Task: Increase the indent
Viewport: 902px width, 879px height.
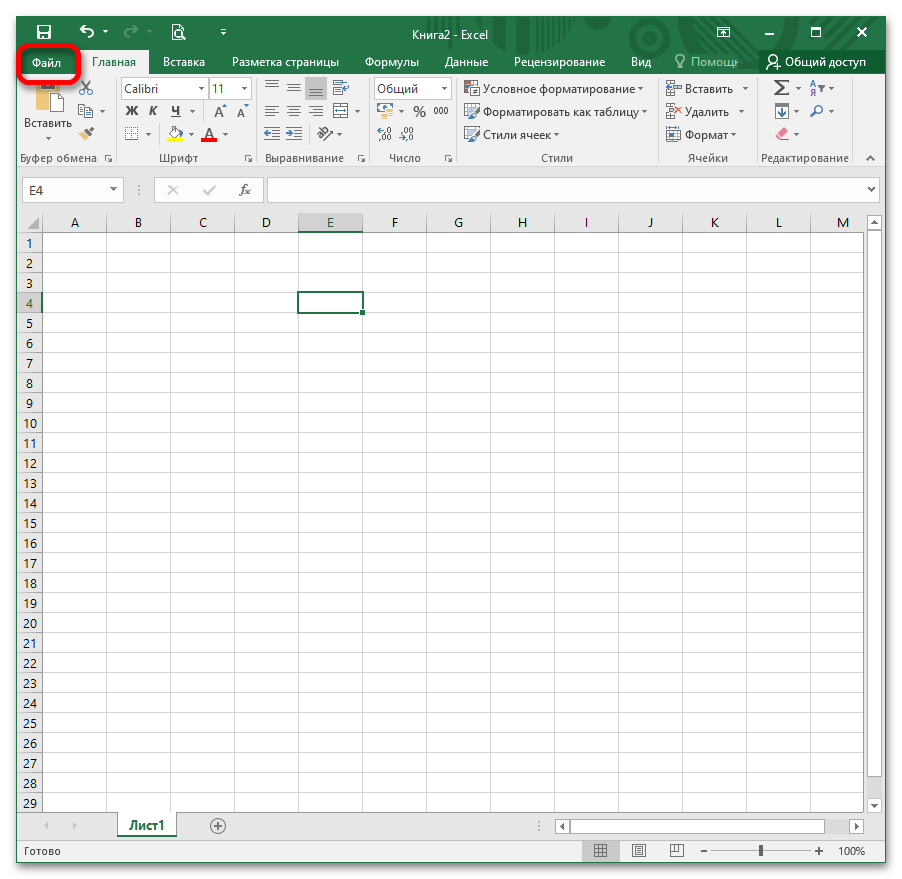Action: [x=294, y=134]
